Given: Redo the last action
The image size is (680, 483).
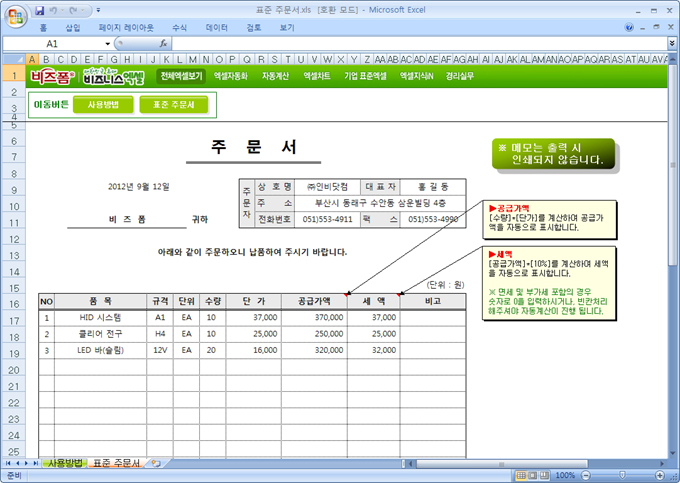Looking at the screenshot, I should pos(73,10).
